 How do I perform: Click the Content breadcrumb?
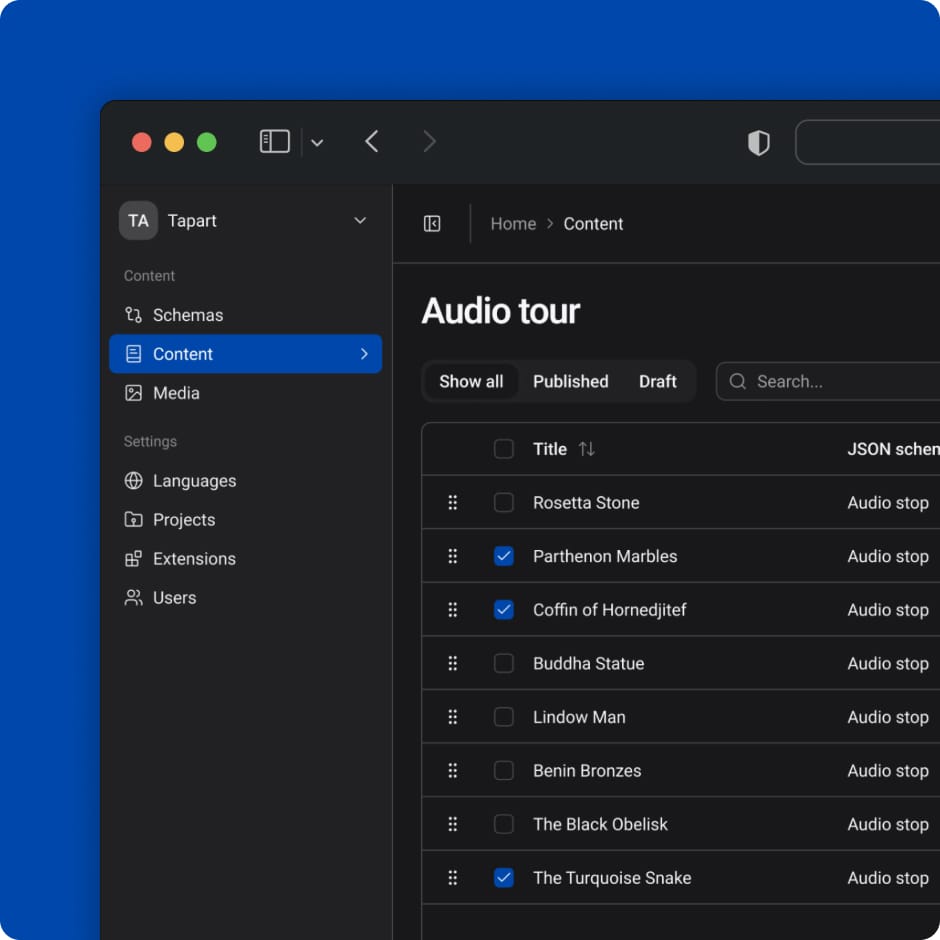[593, 224]
